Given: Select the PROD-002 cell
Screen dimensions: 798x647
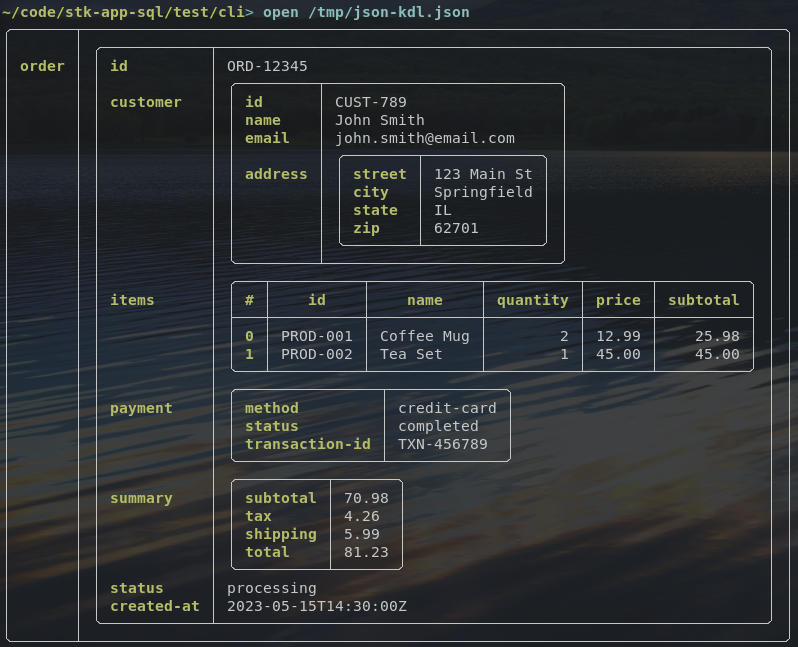Looking at the screenshot, I should pyautogui.click(x=317, y=354).
